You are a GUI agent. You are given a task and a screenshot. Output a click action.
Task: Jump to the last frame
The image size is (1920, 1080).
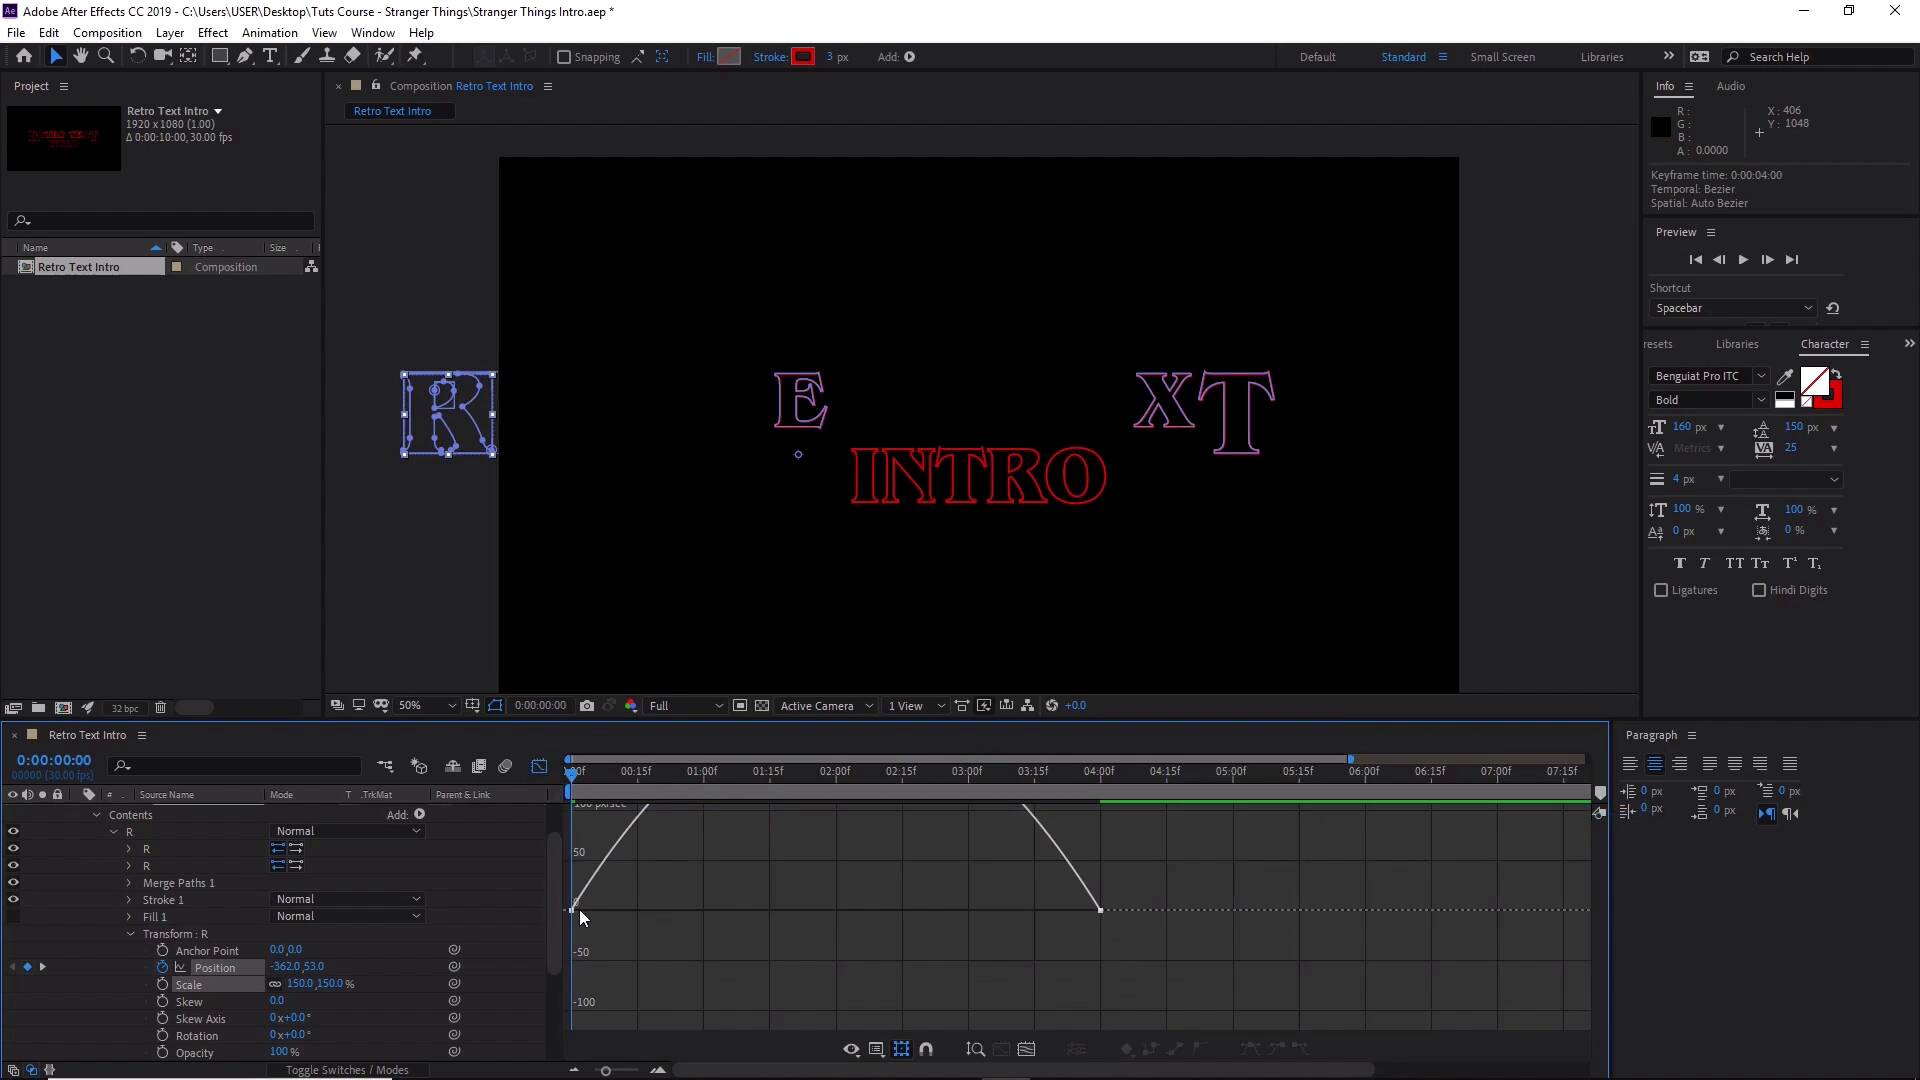click(1792, 260)
